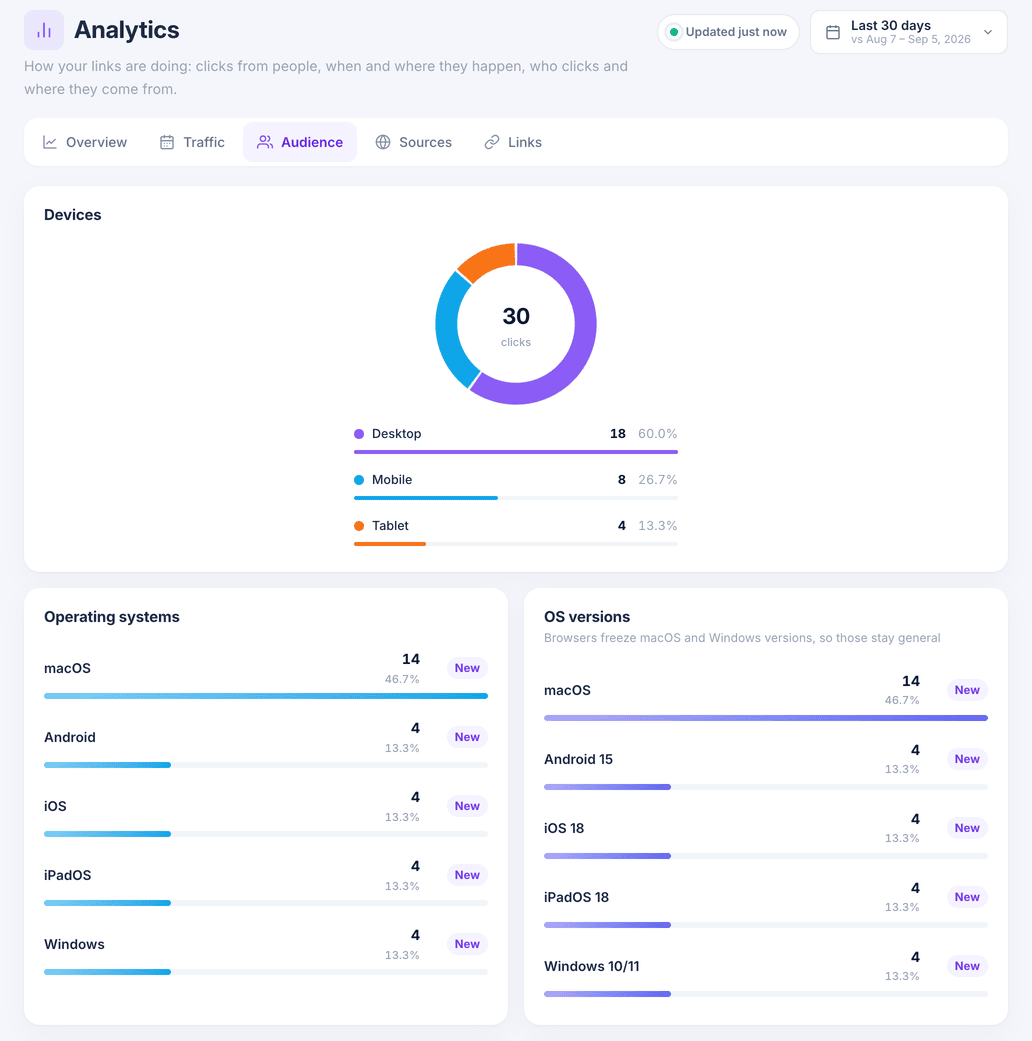Click the Tablet progress bar in Devices
This screenshot has height=1041, width=1032.
click(x=516, y=544)
